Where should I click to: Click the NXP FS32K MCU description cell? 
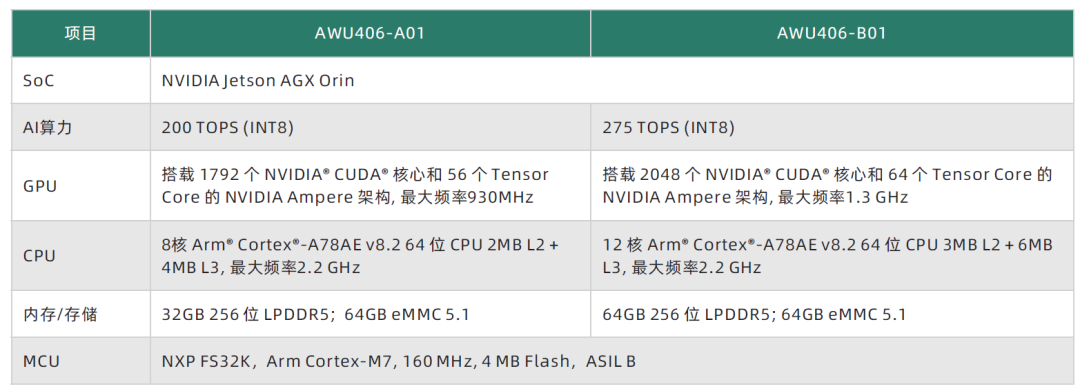[x=612, y=361]
